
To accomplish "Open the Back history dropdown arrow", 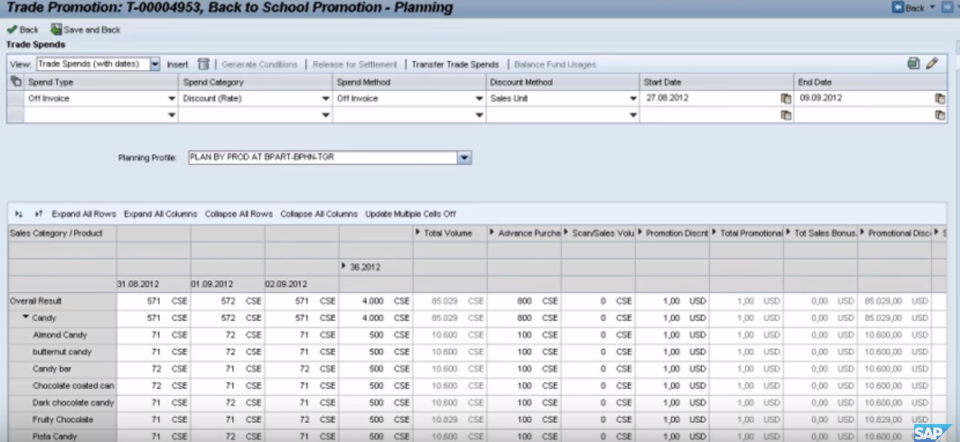I will pyautogui.click(x=932, y=7).
